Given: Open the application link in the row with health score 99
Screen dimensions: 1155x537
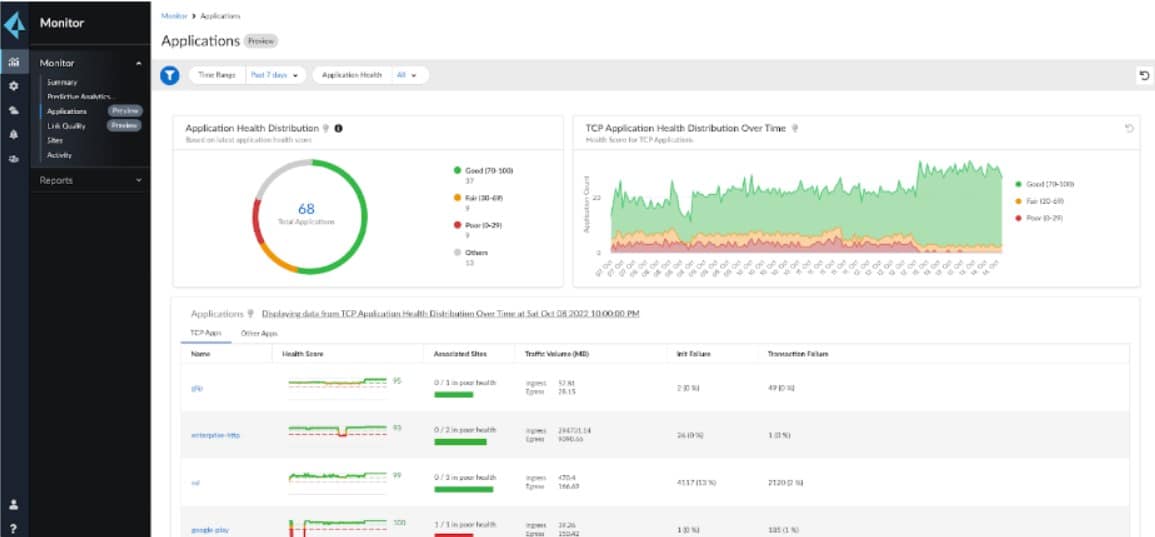Looking at the screenshot, I should pos(195,482).
